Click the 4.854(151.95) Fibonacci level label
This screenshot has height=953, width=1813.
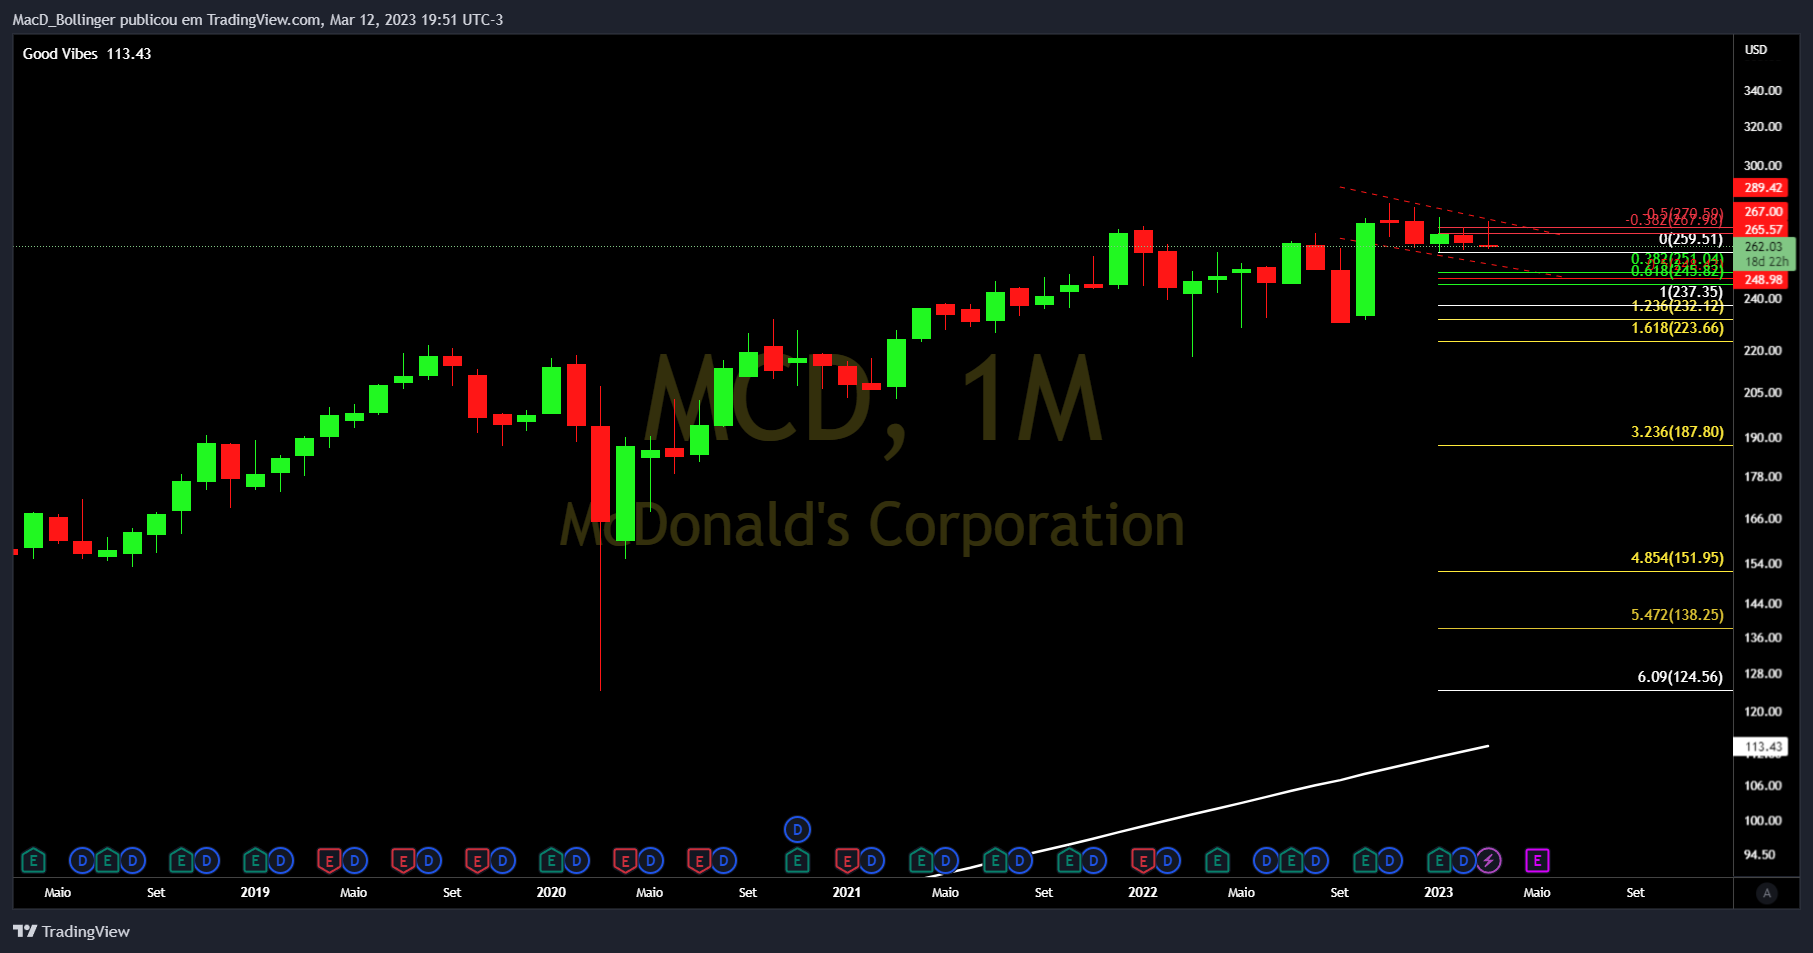point(1677,558)
